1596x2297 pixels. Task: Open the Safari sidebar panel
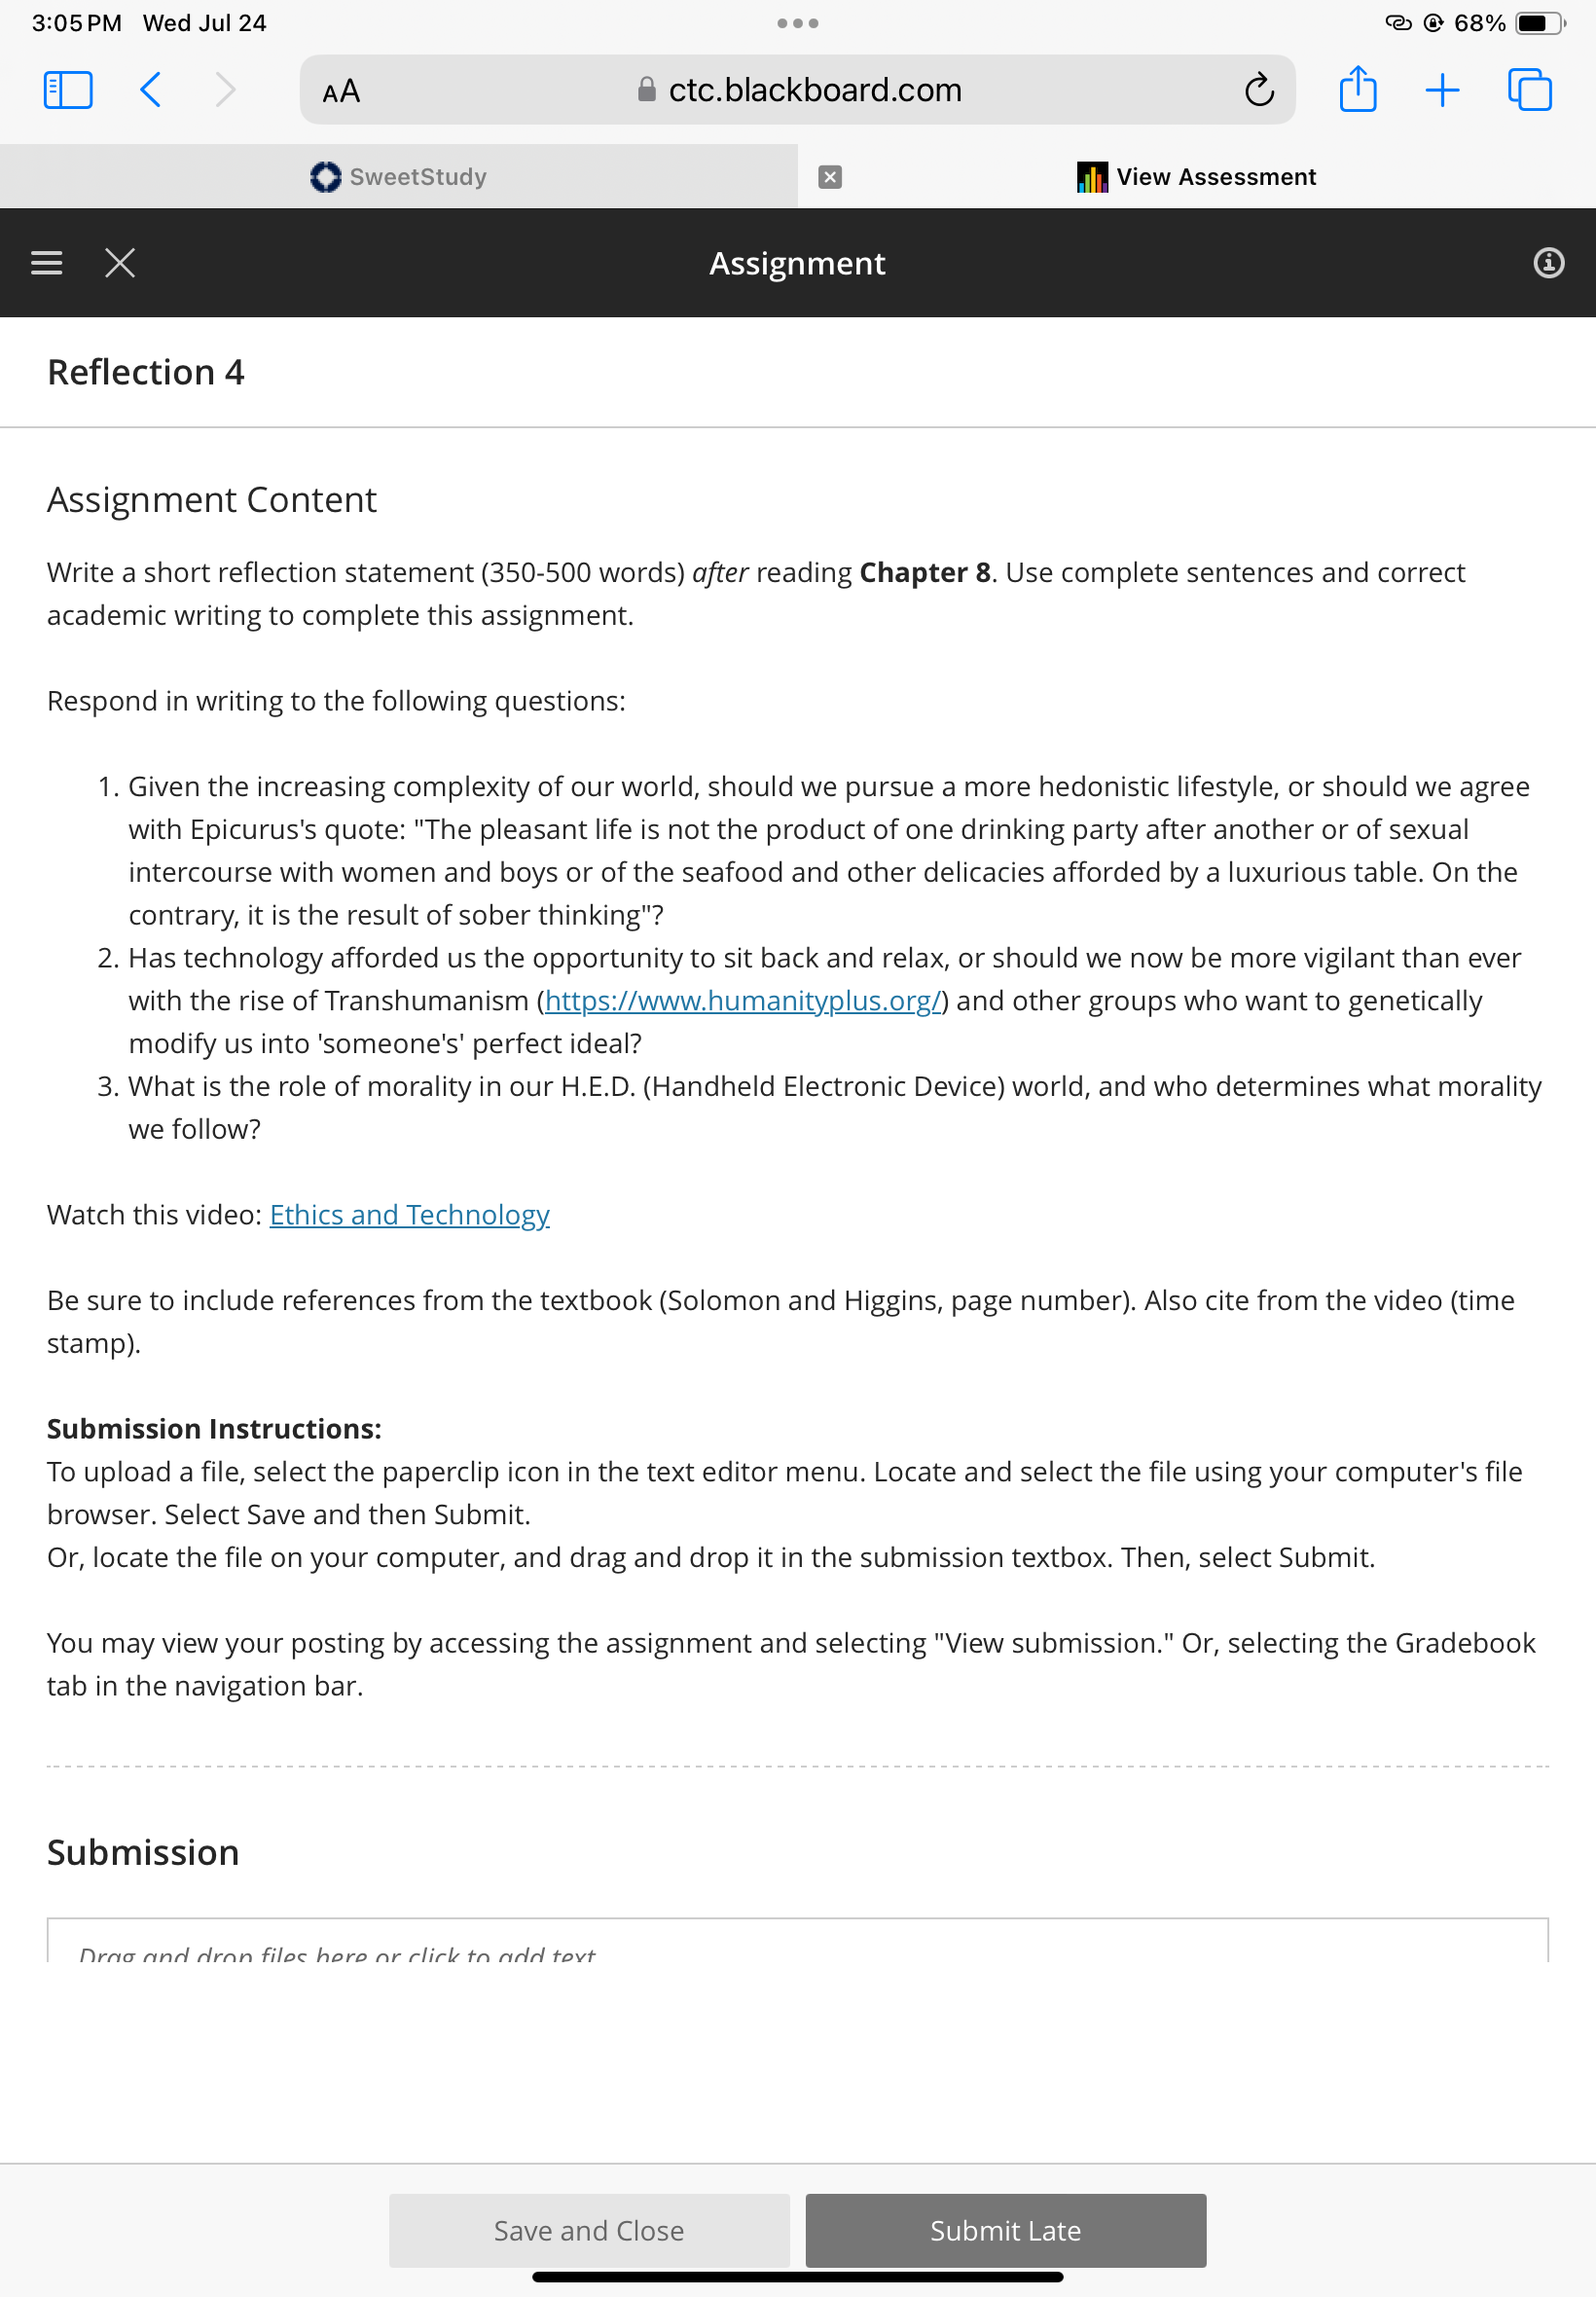tap(68, 90)
